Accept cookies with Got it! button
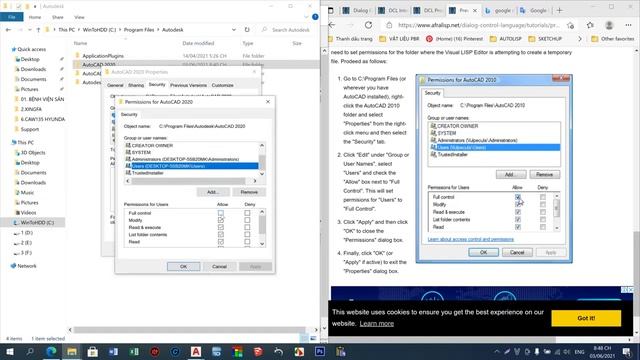640x360 pixels. point(586,318)
